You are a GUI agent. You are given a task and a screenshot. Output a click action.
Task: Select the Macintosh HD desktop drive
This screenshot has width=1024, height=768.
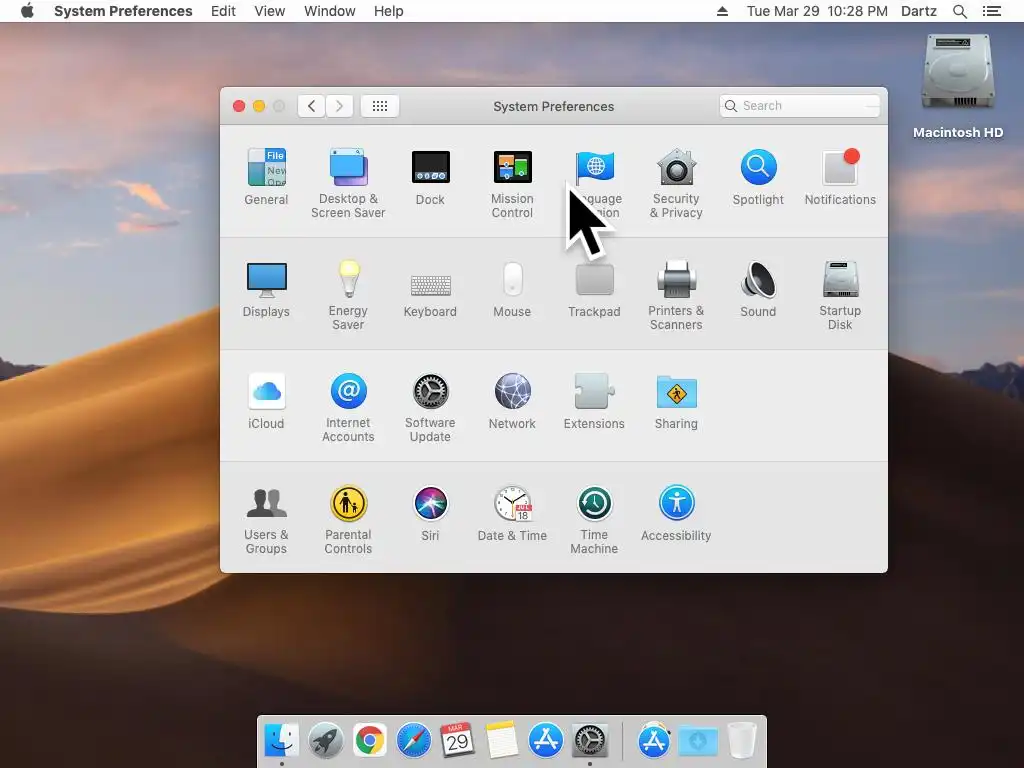coord(958,86)
